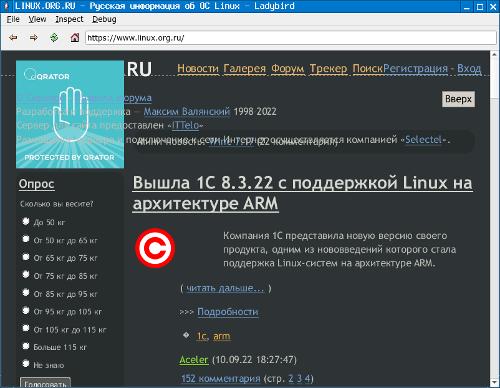Go forward using the right arrow icon

(34, 38)
